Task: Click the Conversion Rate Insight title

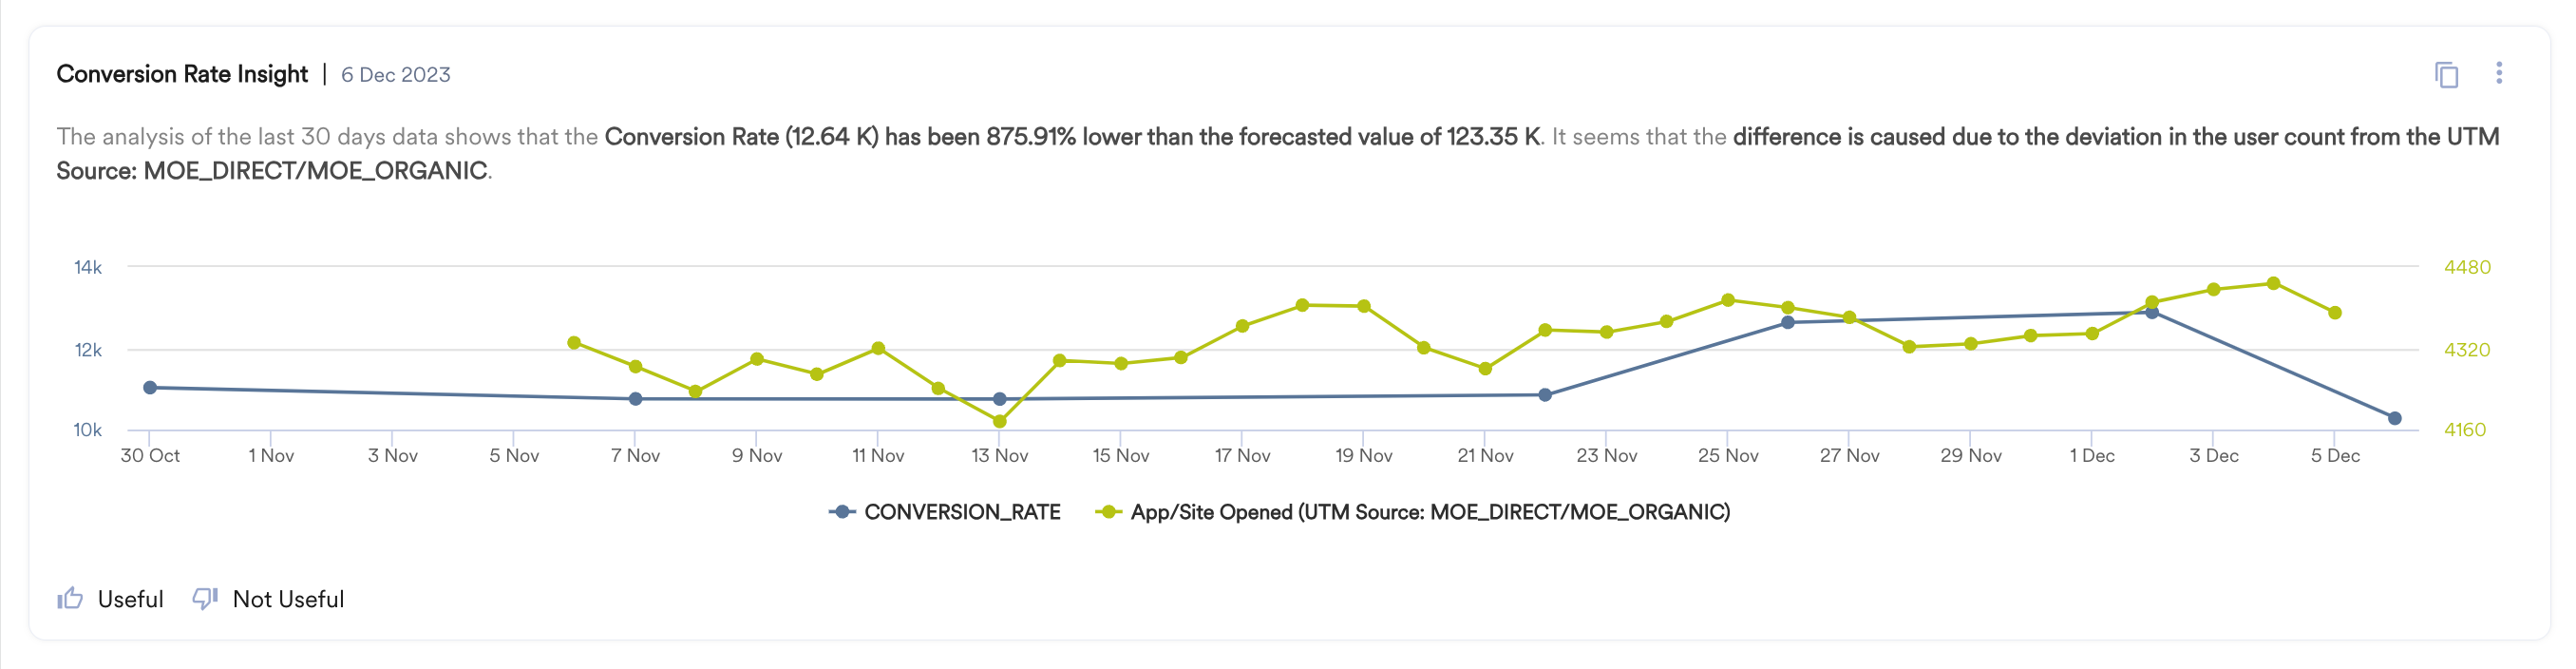Action: pos(182,74)
